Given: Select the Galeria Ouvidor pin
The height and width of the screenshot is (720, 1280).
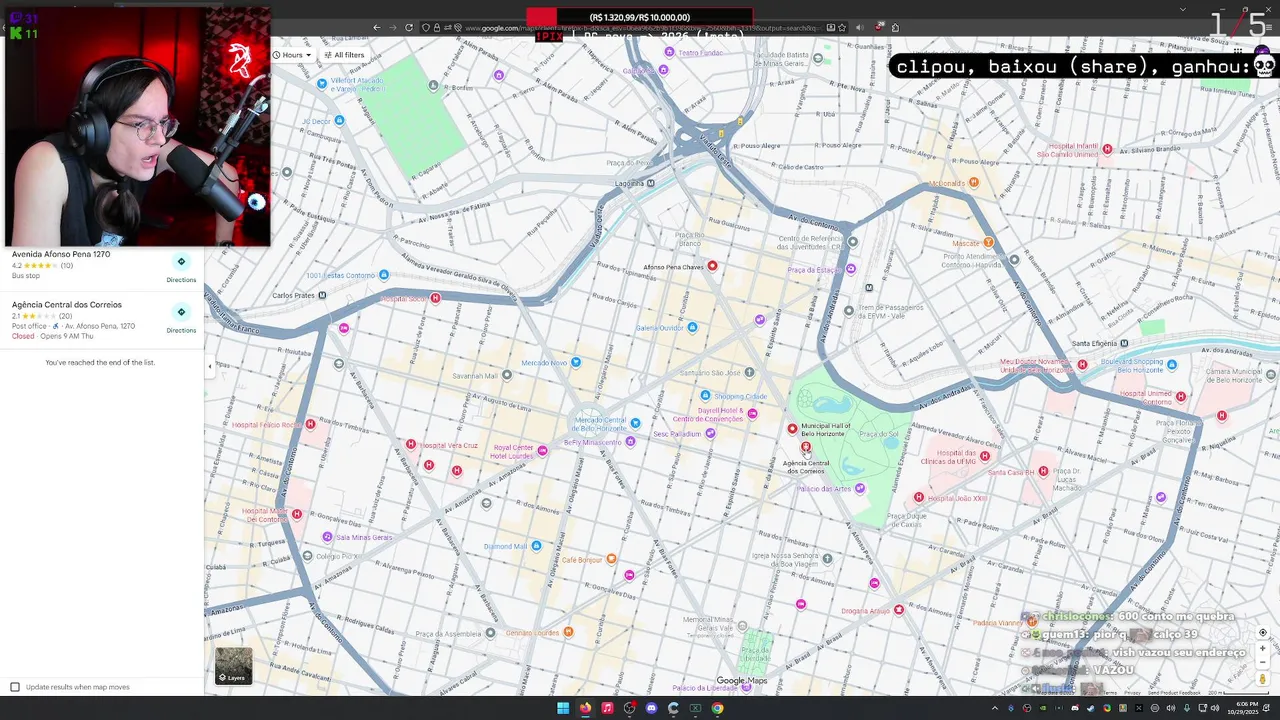Looking at the screenshot, I should [692, 327].
